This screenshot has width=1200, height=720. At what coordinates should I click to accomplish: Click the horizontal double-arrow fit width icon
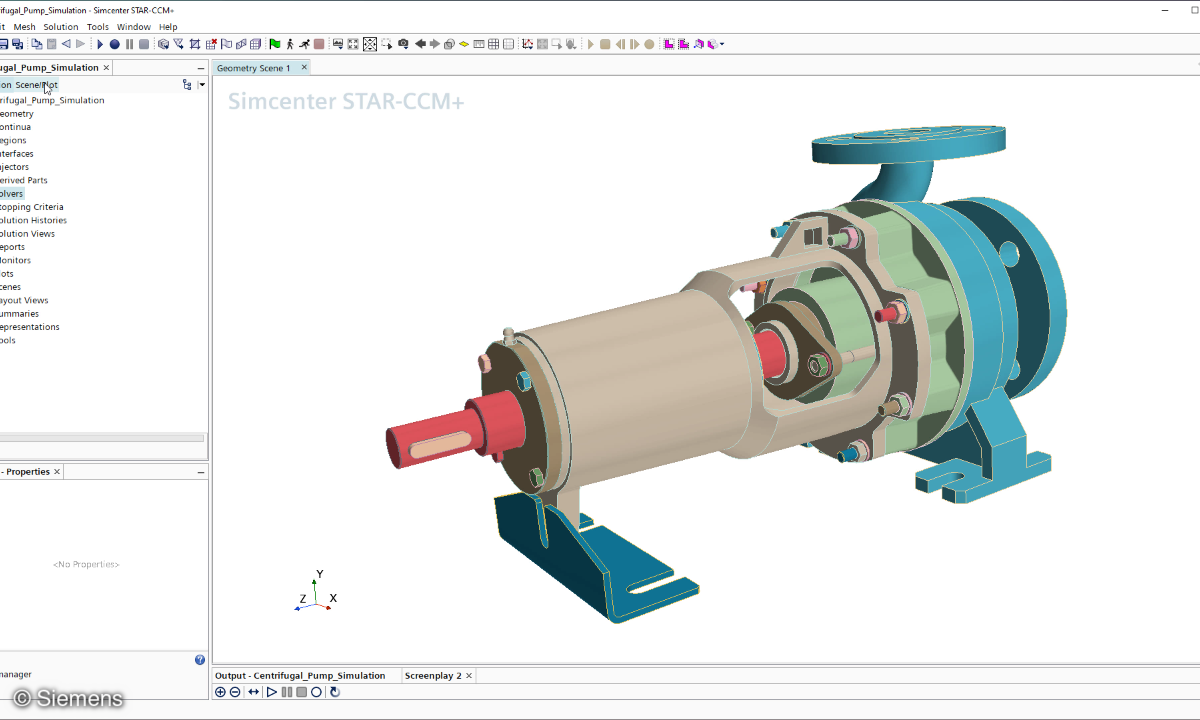(x=254, y=692)
